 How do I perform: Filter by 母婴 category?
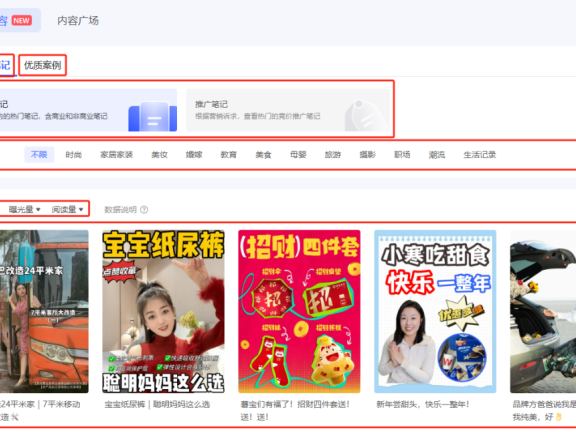[x=298, y=155]
